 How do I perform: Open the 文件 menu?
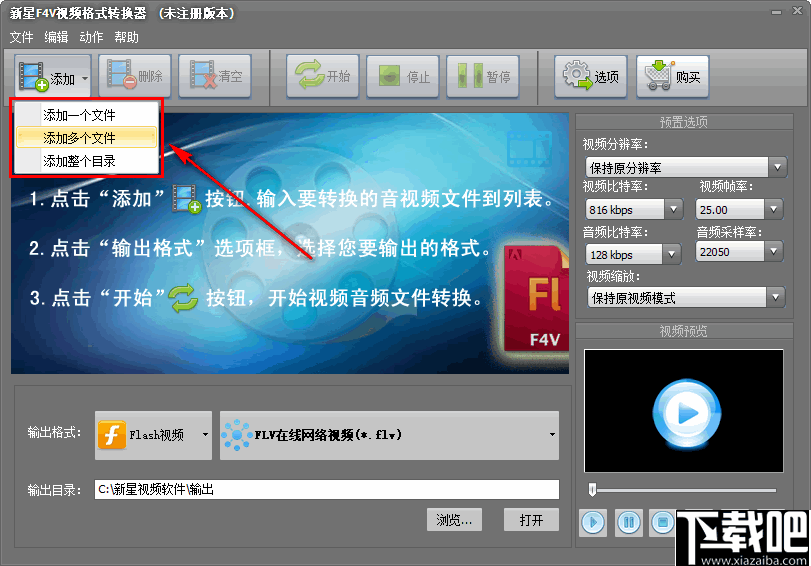(21, 37)
